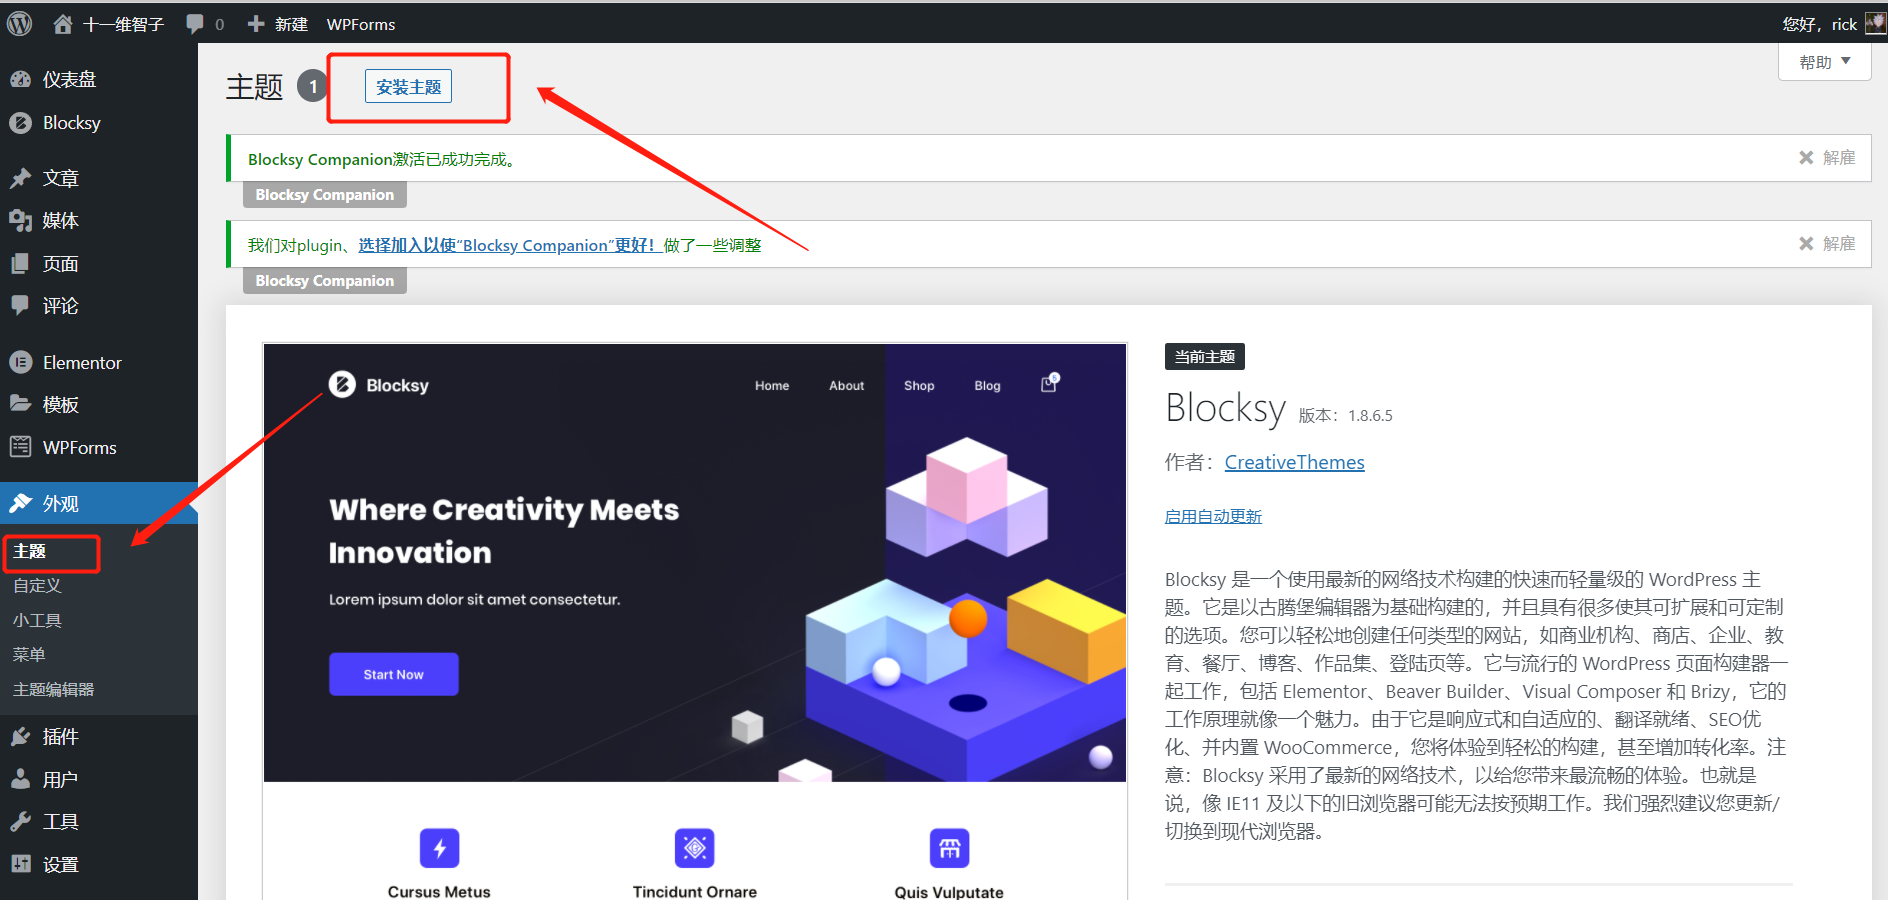
Task: Click cart icon in theme preview header
Action: pos(1049,383)
